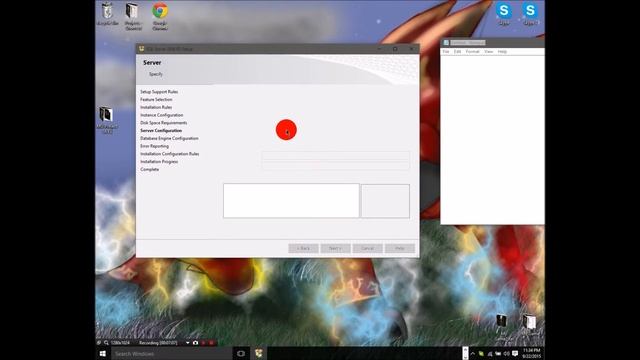This screenshot has height=360, width=640.
Task: Click the 1280x1024 resolution label on recorder
Action: [x=120, y=343]
